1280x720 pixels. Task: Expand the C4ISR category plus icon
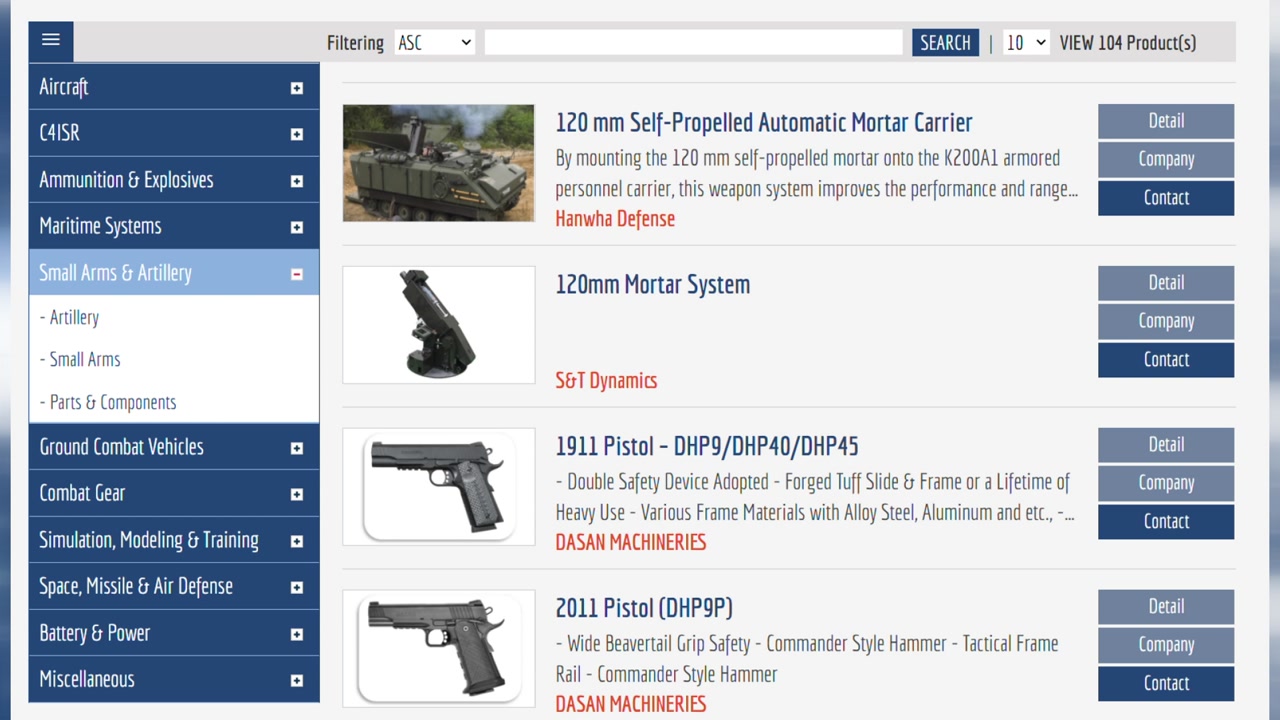[297, 134]
